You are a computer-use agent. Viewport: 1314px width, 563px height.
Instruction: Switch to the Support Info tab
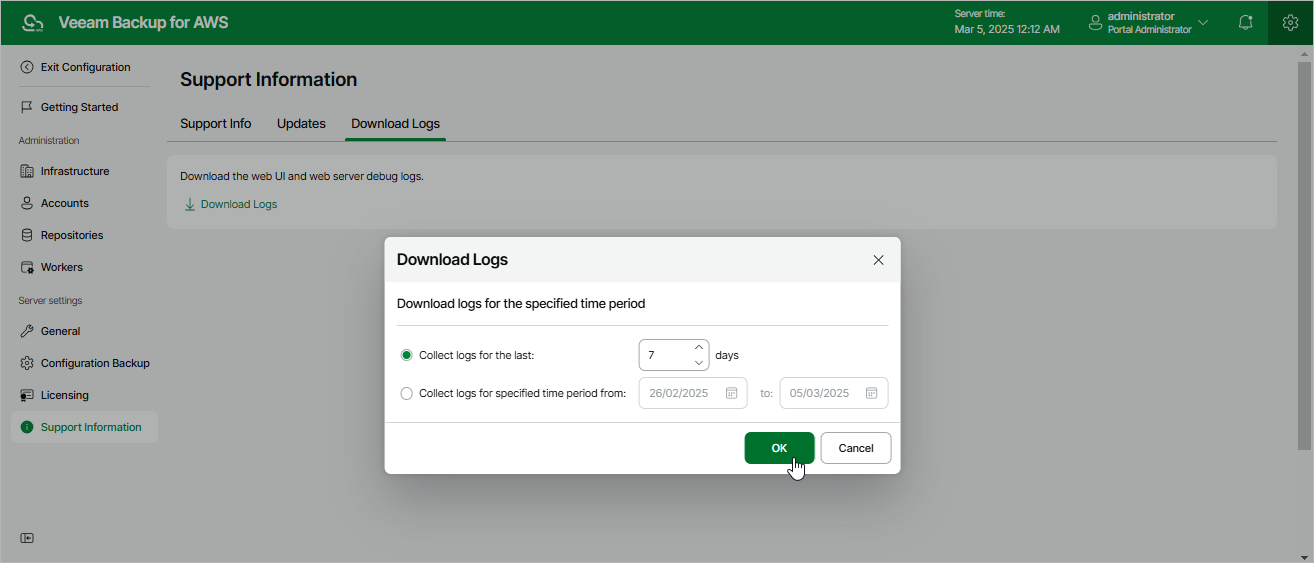pos(215,124)
